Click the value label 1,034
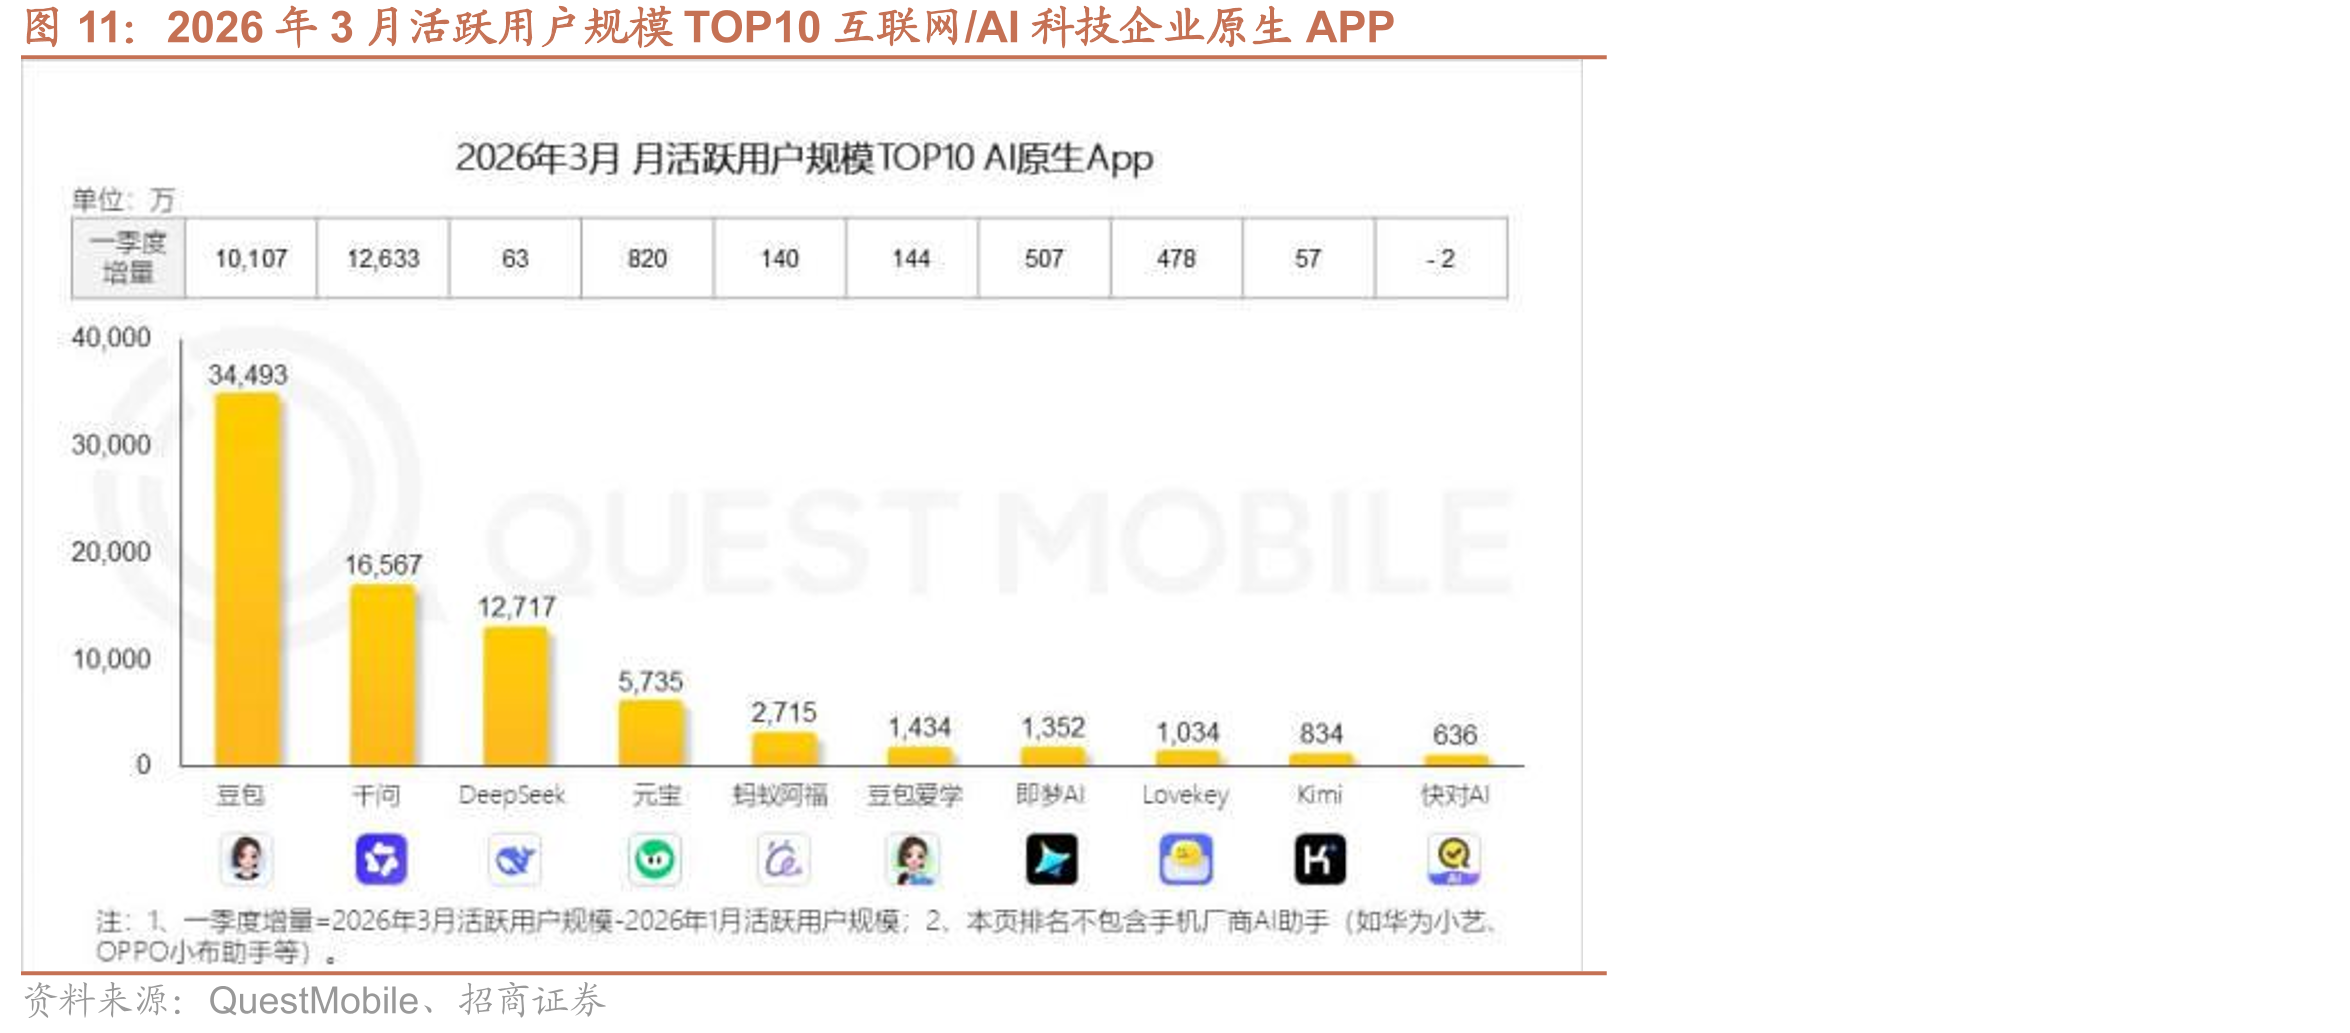Screen dimensions: 2350x1033 pos(1187,732)
